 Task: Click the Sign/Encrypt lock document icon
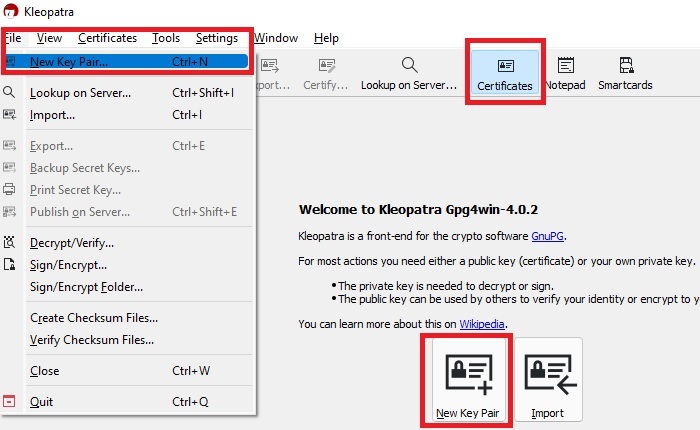[x=9, y=264]
